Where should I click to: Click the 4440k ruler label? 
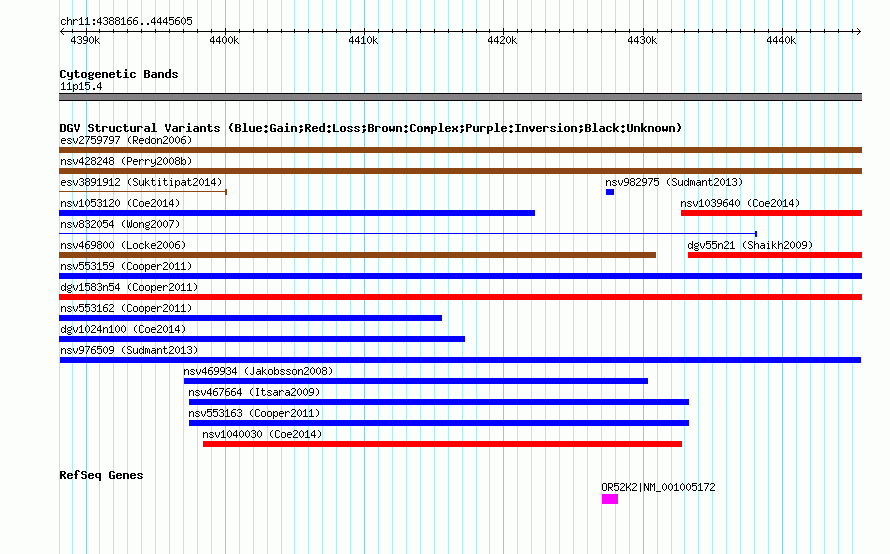point(781,40)
